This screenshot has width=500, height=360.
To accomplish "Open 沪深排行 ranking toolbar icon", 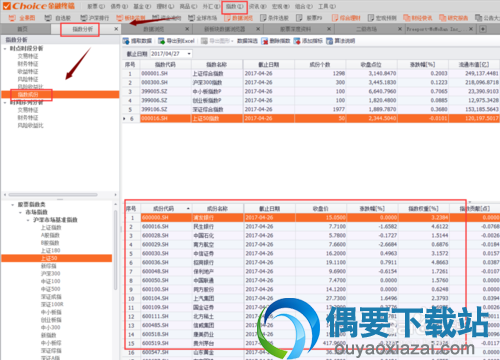I will (95, 18).
